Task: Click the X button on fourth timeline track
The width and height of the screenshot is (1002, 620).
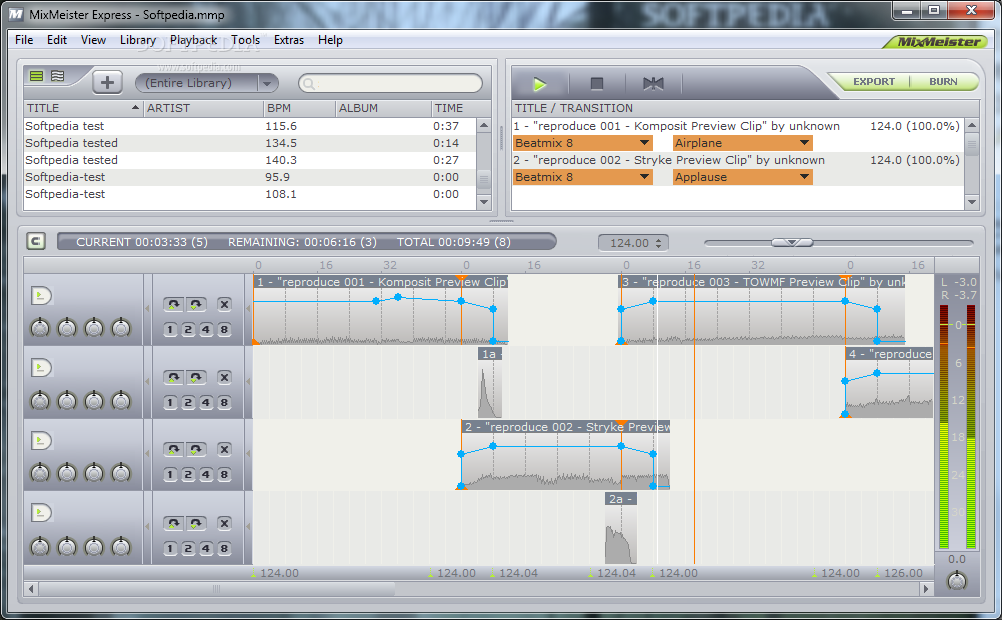Action: (224, 523)
